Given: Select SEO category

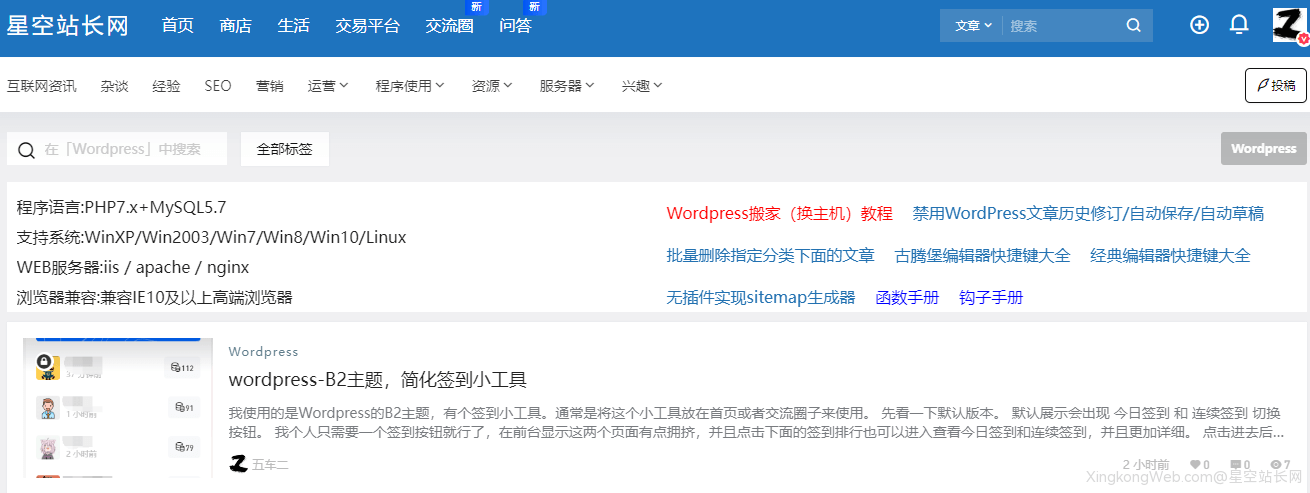Looking at the screenshot, I should click(x=218, y=86).
